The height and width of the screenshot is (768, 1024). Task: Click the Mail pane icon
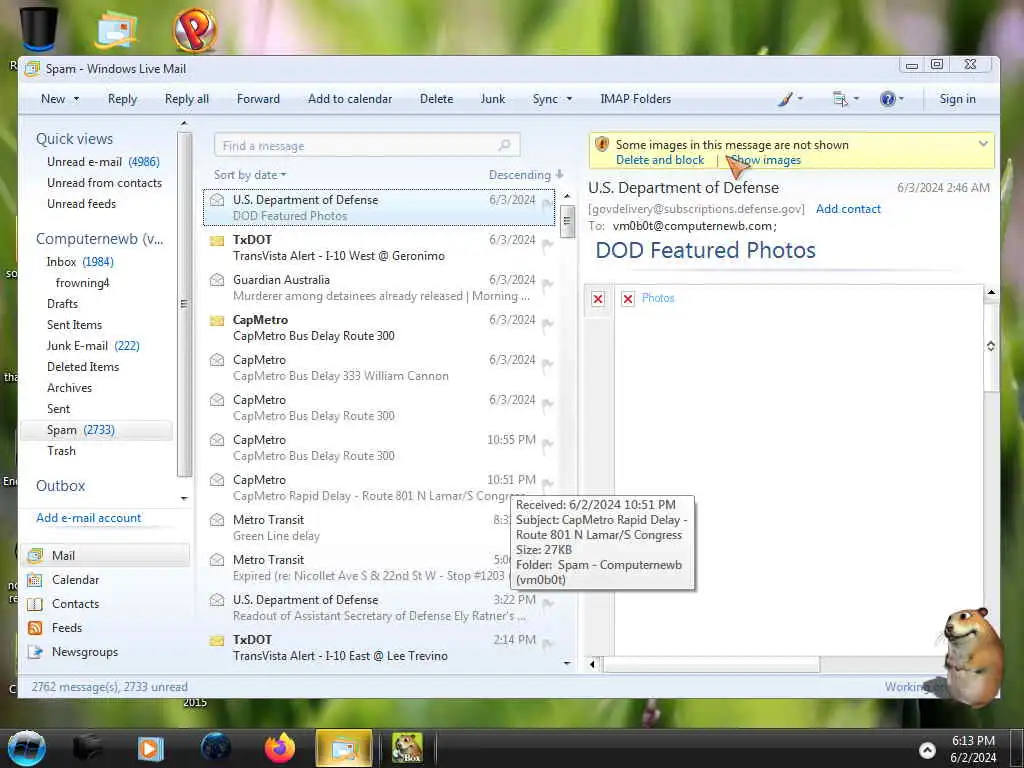click(35, 556)
